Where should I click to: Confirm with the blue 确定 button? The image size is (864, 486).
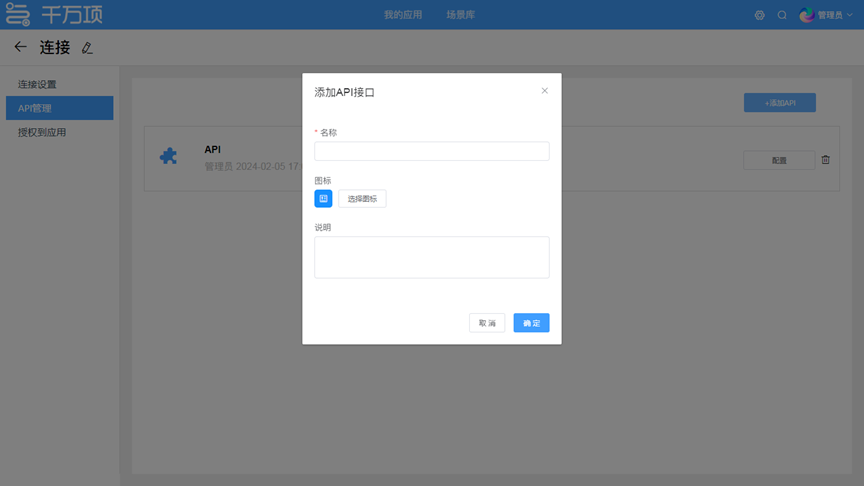[531, 323]
